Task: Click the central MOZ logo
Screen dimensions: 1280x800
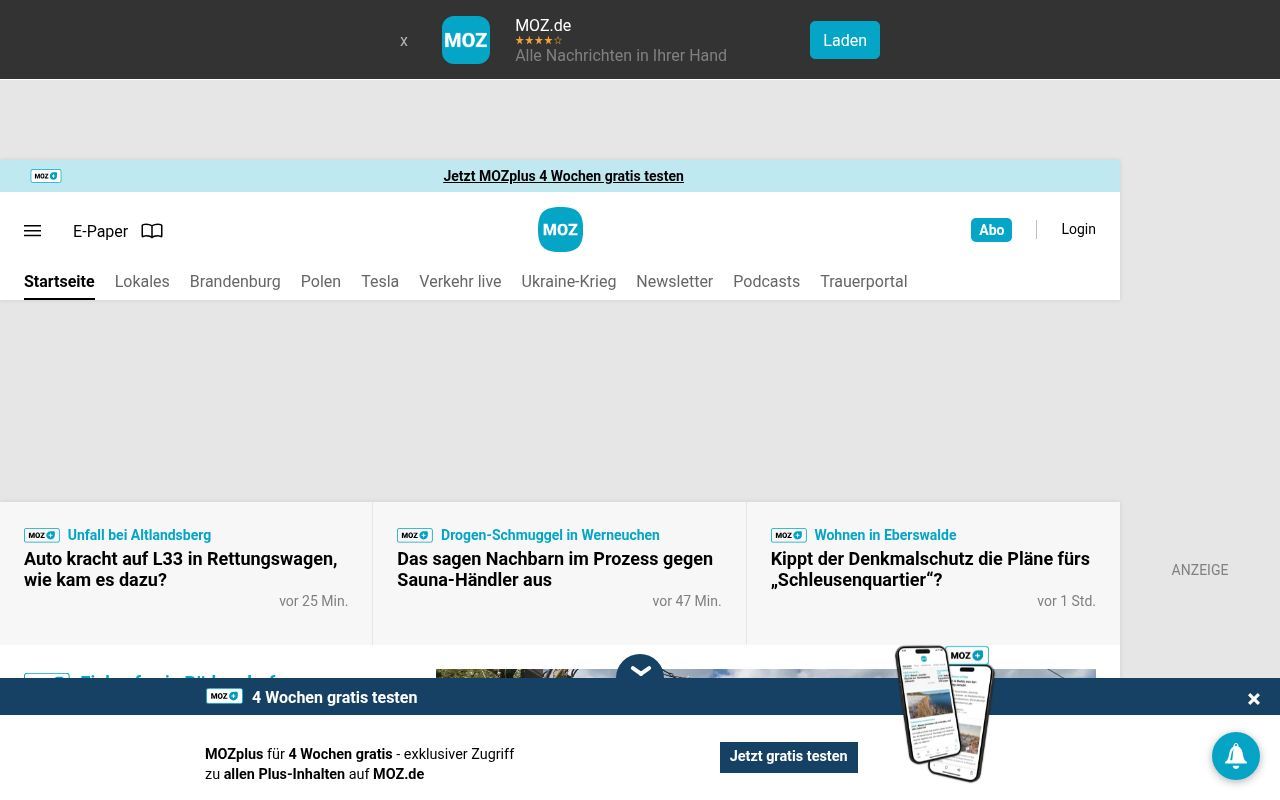Action: (x=560, y=230)
